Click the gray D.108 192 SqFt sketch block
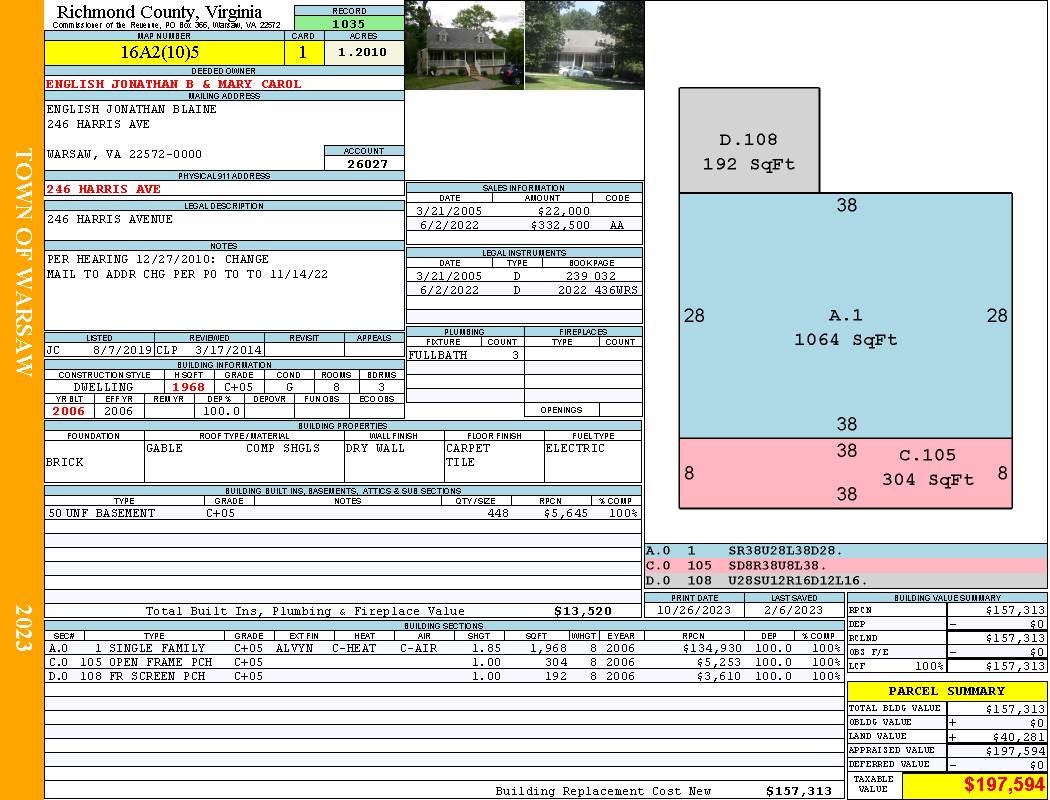This screenshot has width=1050, height=800. (x=749, y=140)
